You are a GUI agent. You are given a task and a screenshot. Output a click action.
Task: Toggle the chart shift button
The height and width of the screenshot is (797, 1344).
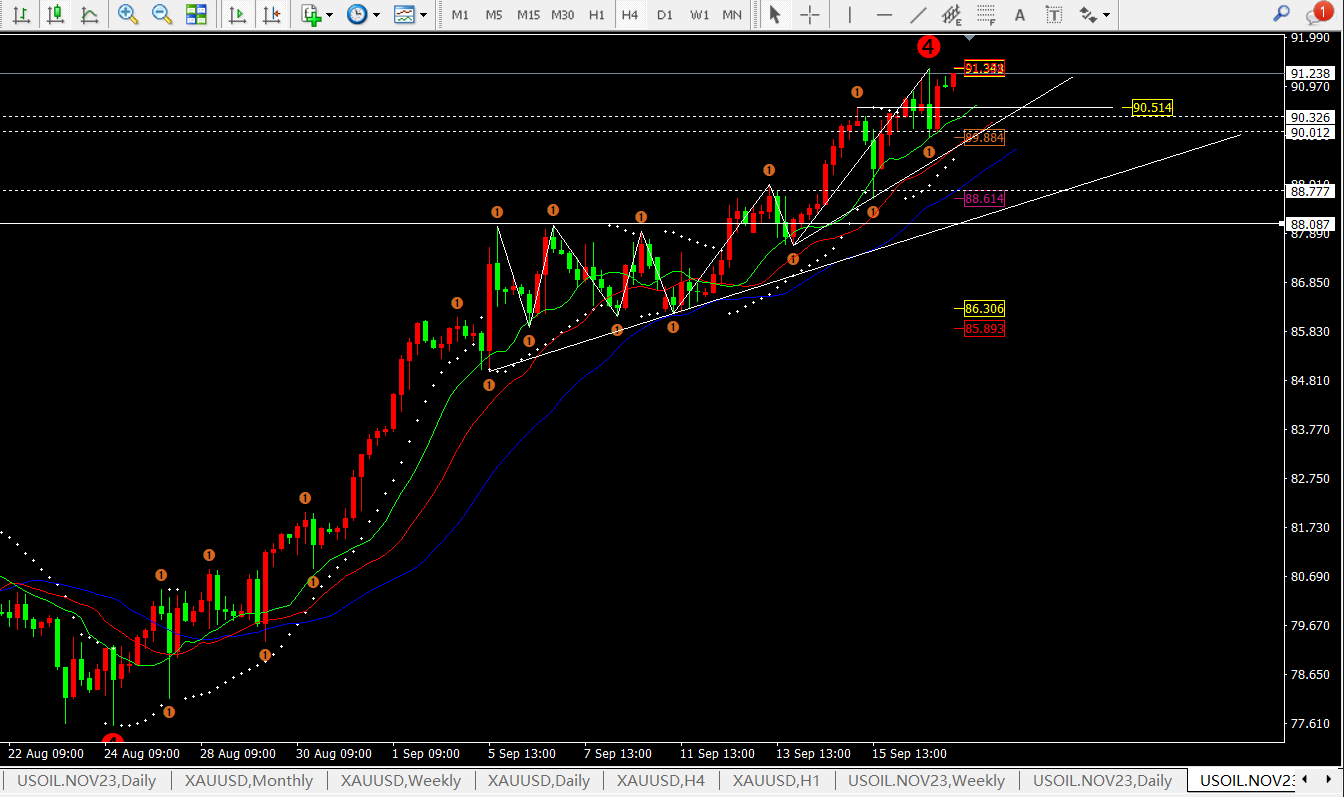[270, 14]
